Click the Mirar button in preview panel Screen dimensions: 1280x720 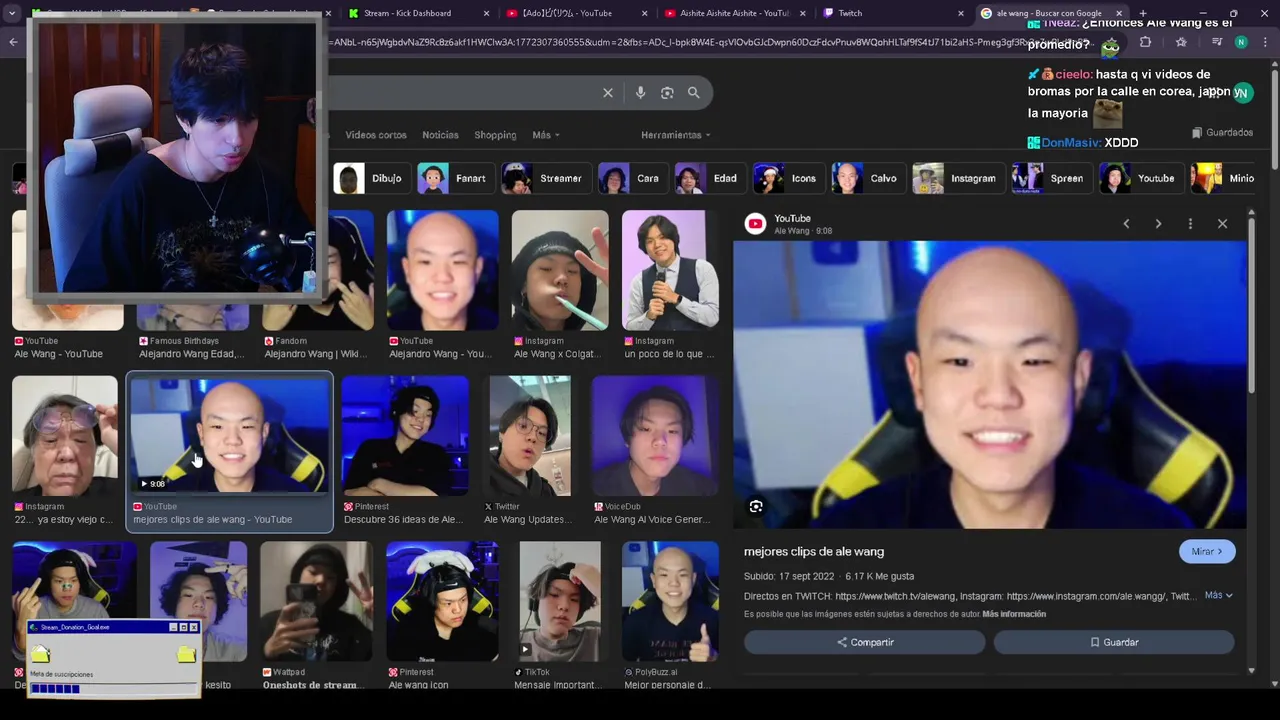click(x=1207, y=551)
